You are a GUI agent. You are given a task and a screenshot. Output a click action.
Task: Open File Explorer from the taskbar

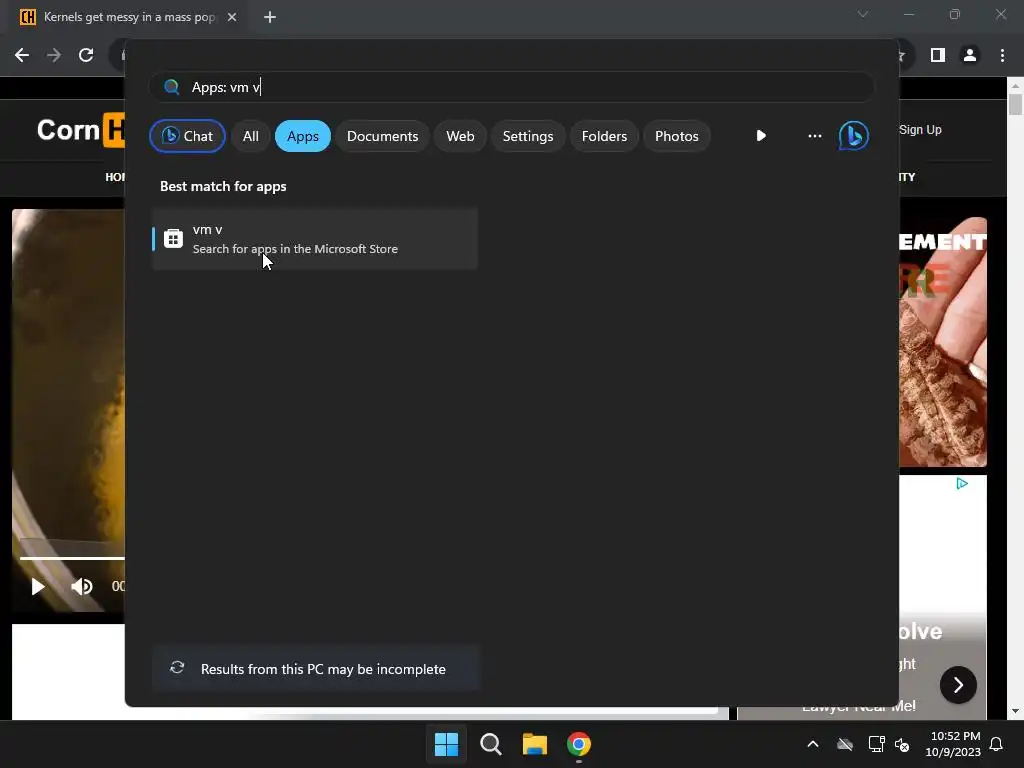click(x=535, y=744)
